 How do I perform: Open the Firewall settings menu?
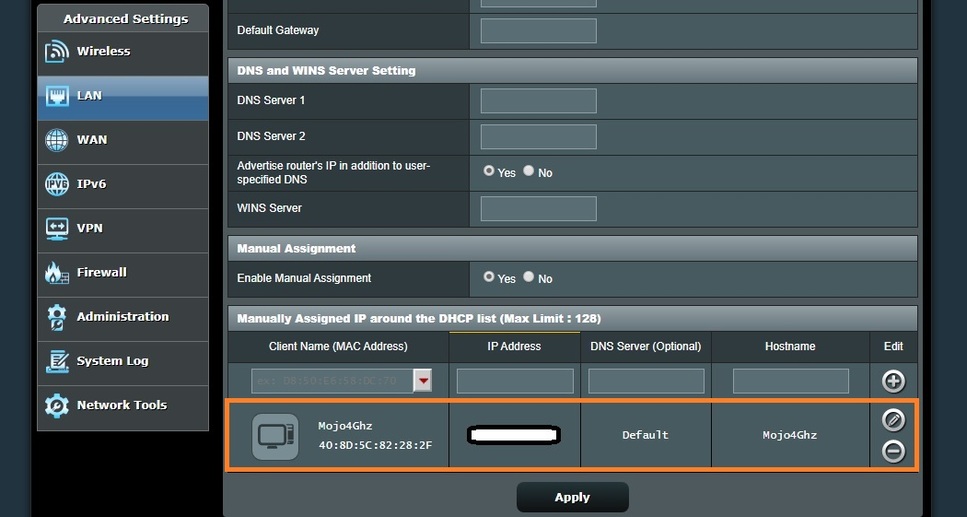[123, 273]
